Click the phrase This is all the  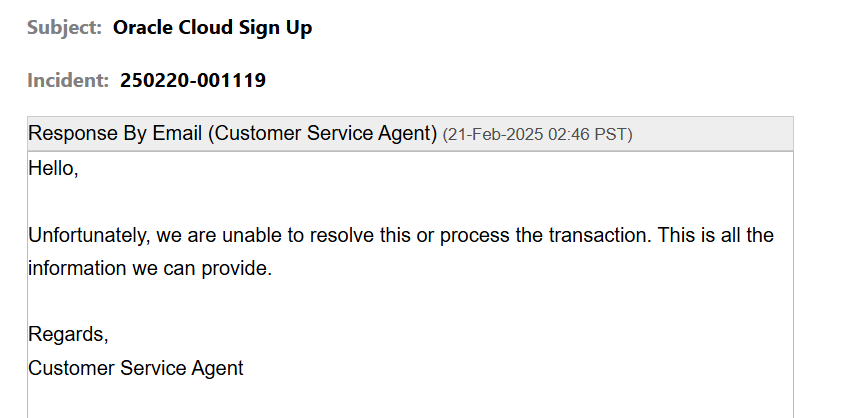pos(716,235)
